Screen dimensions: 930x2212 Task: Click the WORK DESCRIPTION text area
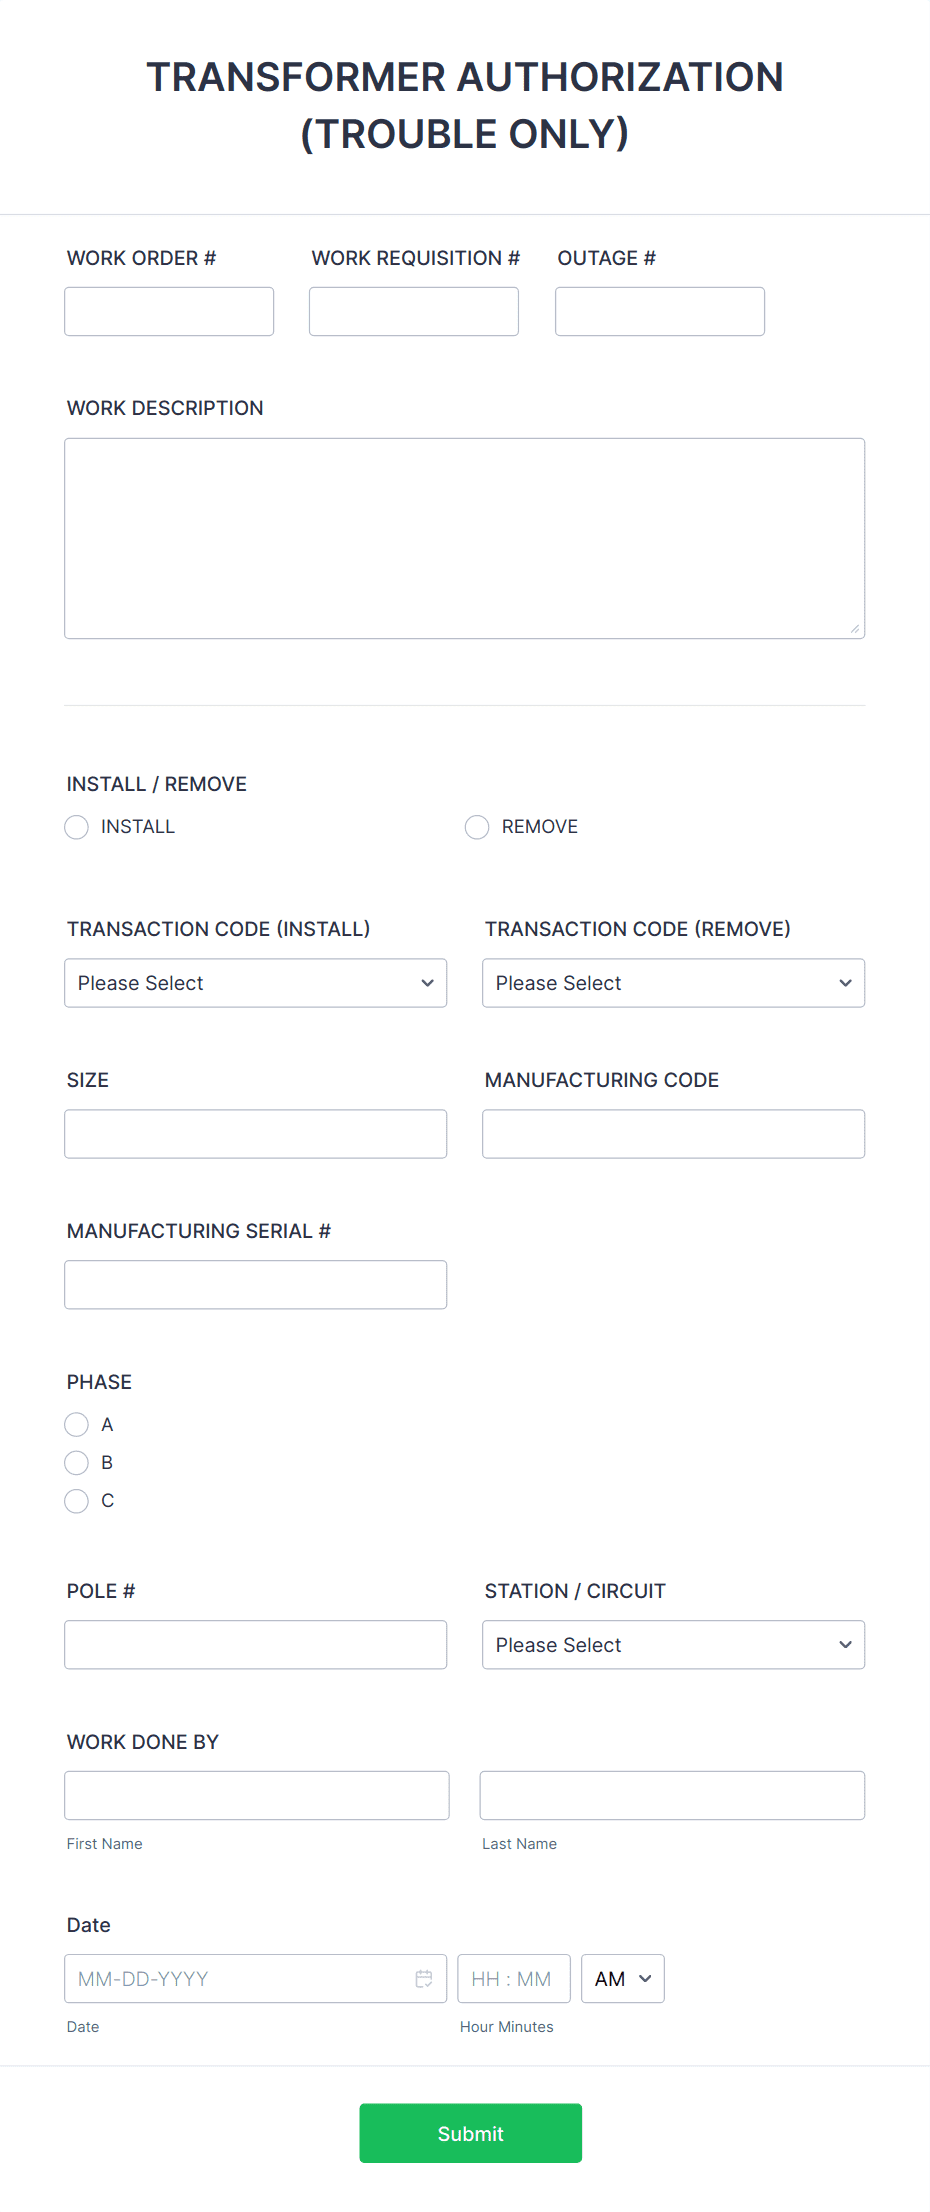click(464, 537)
